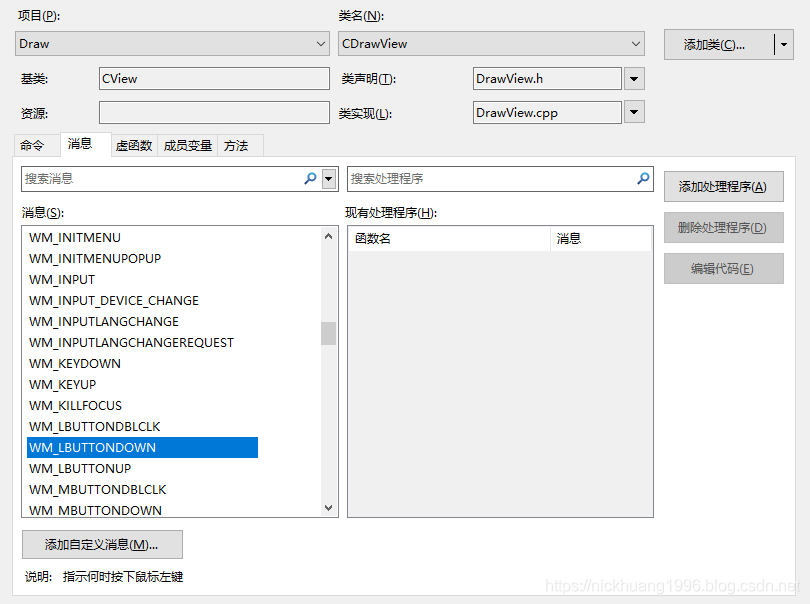The image size is (810, 604).
Task: Click the message list scroll-down arrow
Action: 328,507
